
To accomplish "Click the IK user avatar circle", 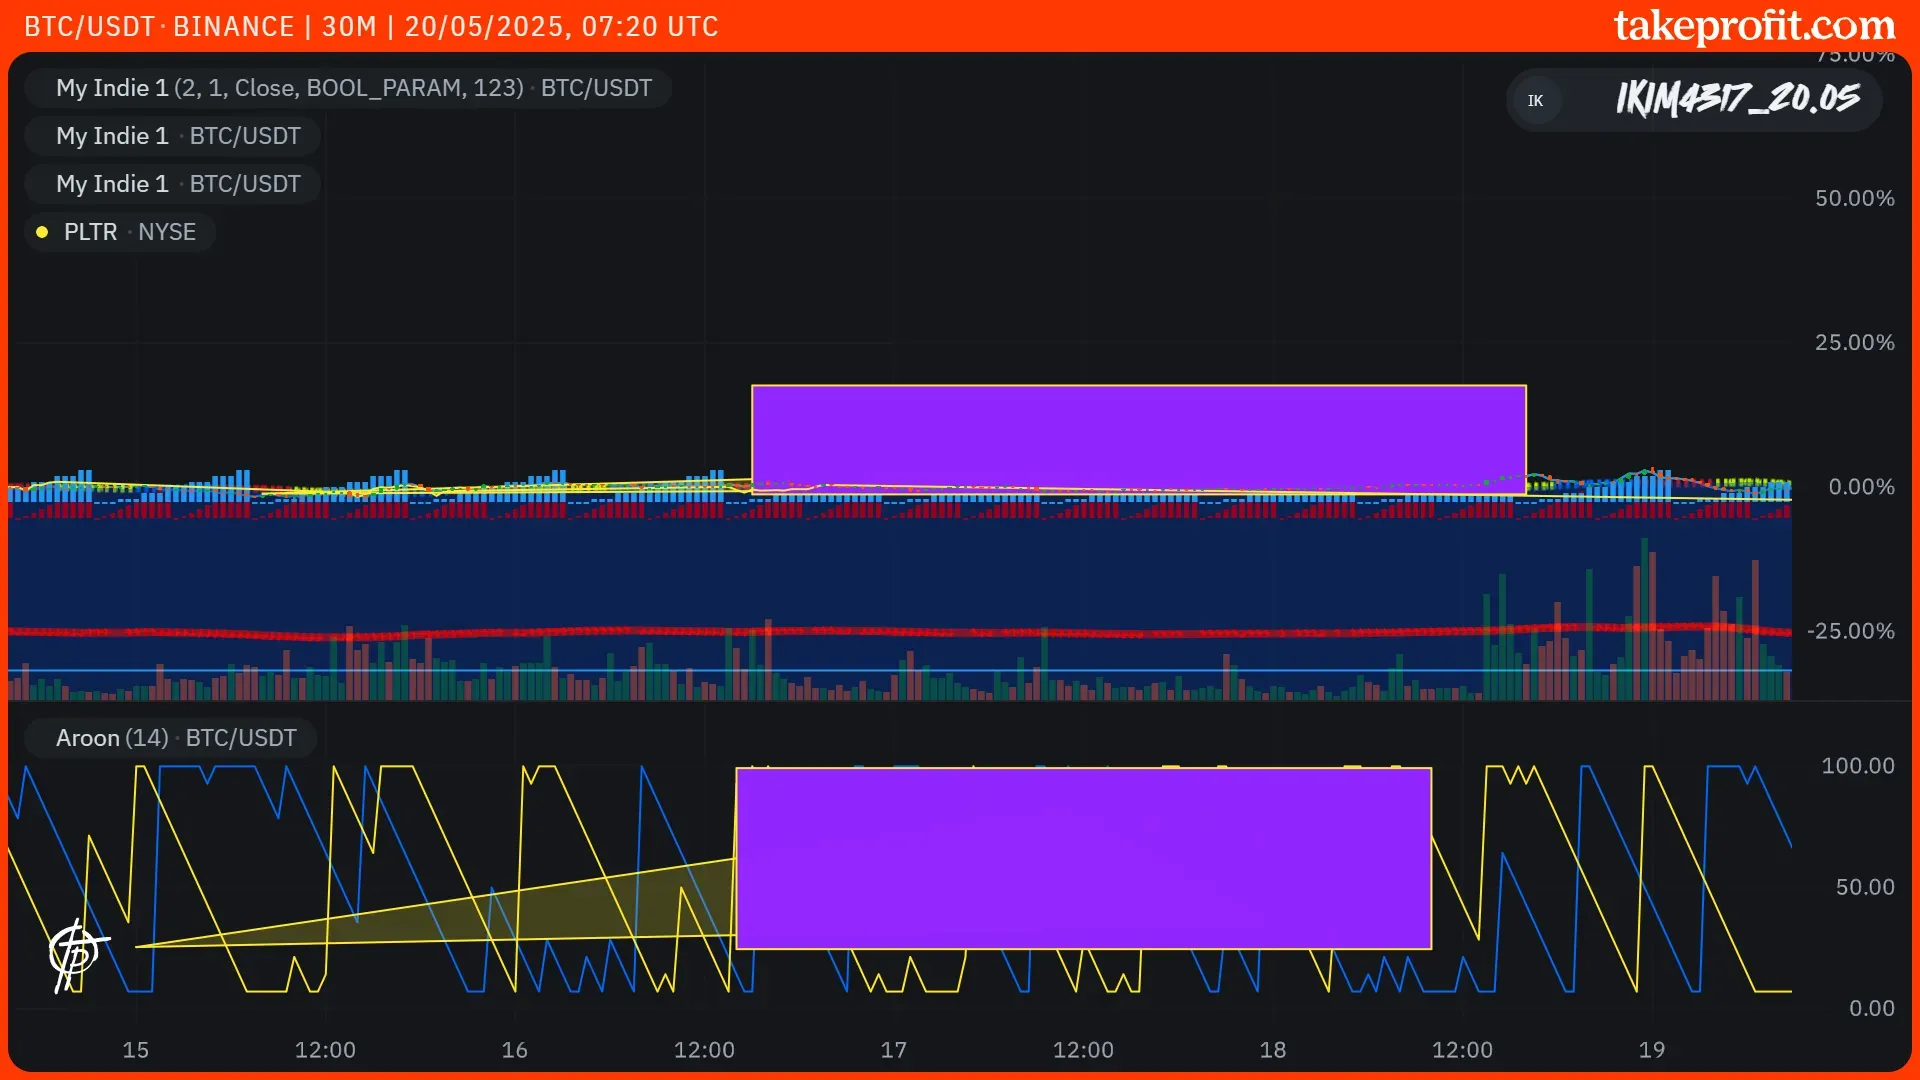I will pos(1535,101).
